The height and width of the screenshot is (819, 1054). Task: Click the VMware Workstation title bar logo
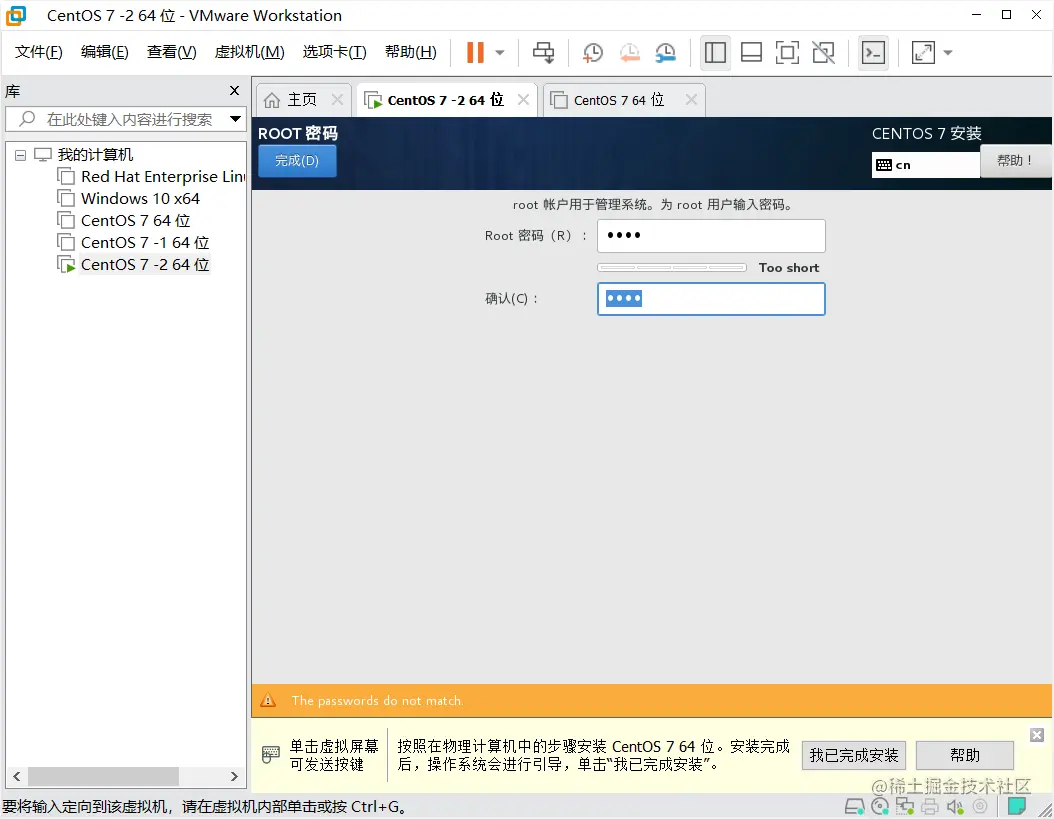pyautogui.click(x=16, y=15)
